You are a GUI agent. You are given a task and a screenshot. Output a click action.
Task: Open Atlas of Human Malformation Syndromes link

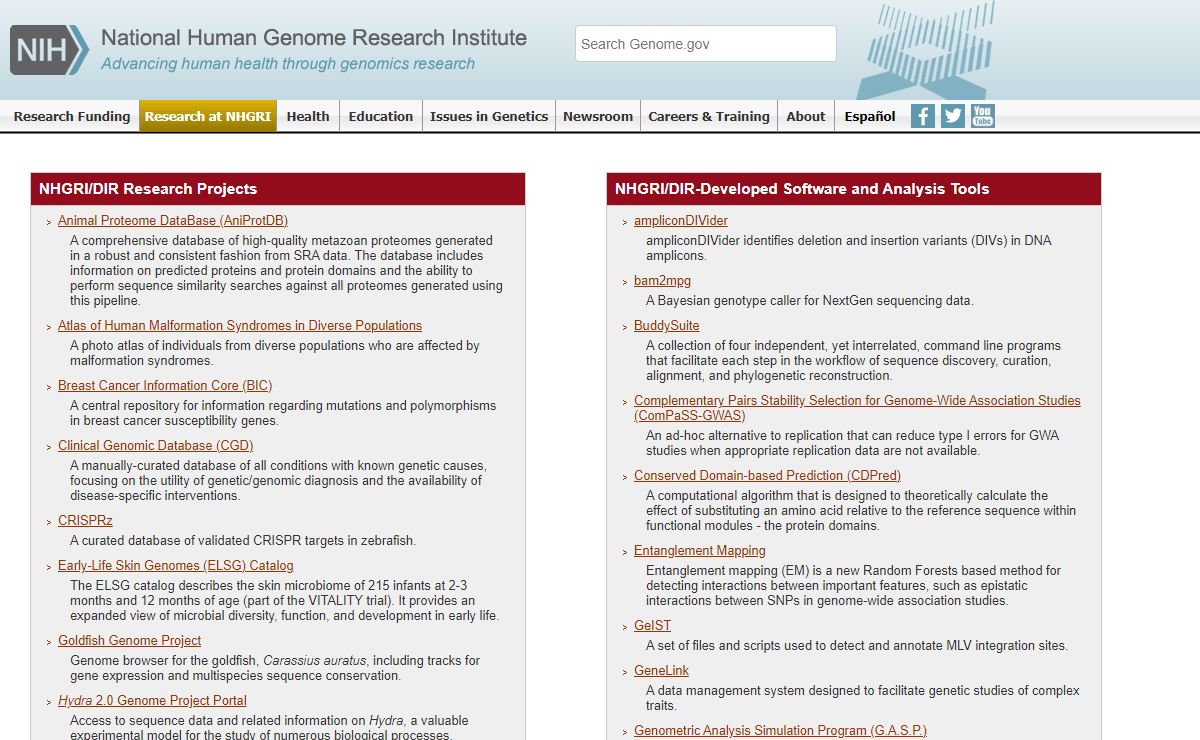(x=240, y=326)
